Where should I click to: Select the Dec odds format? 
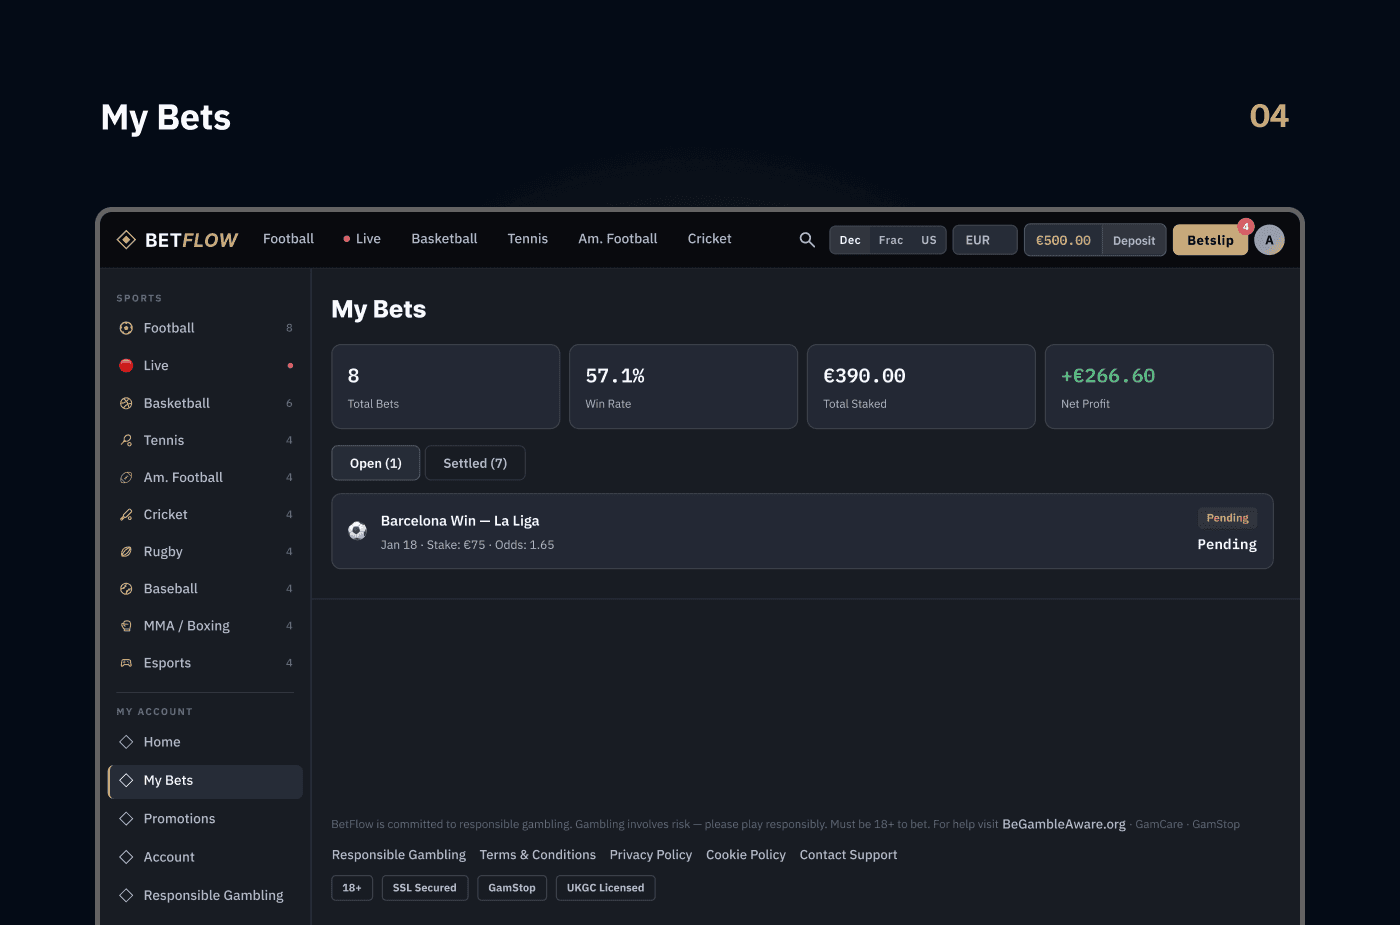[850, 240]
